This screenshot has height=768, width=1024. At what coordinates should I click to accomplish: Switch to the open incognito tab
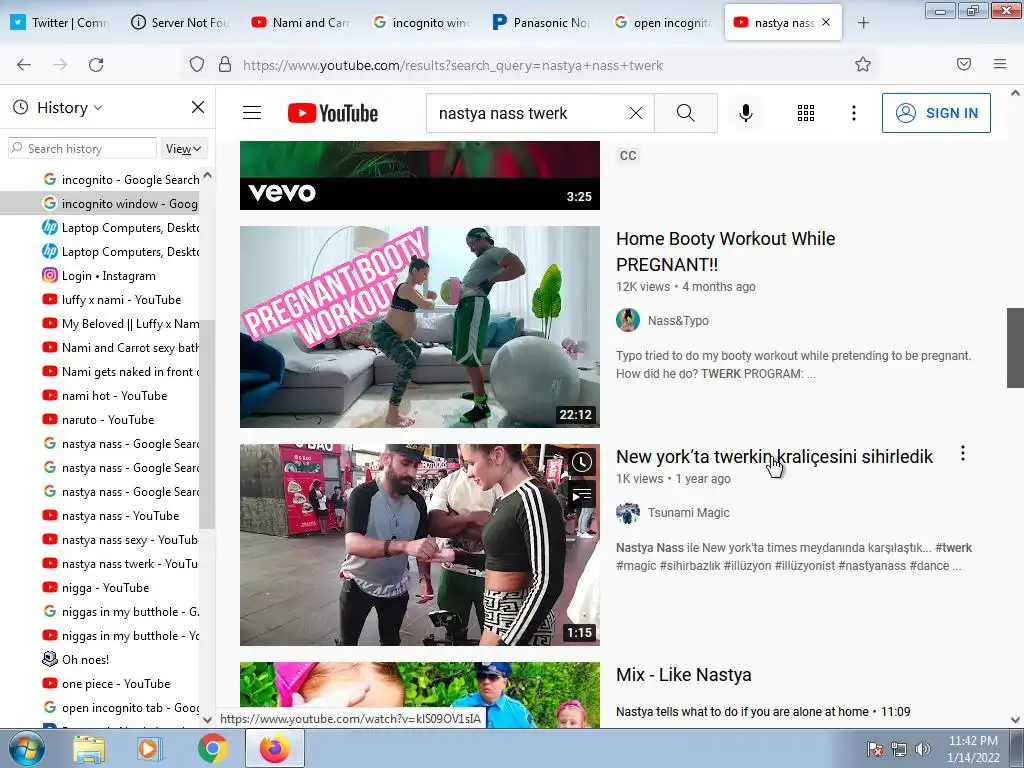coord(662,22)
